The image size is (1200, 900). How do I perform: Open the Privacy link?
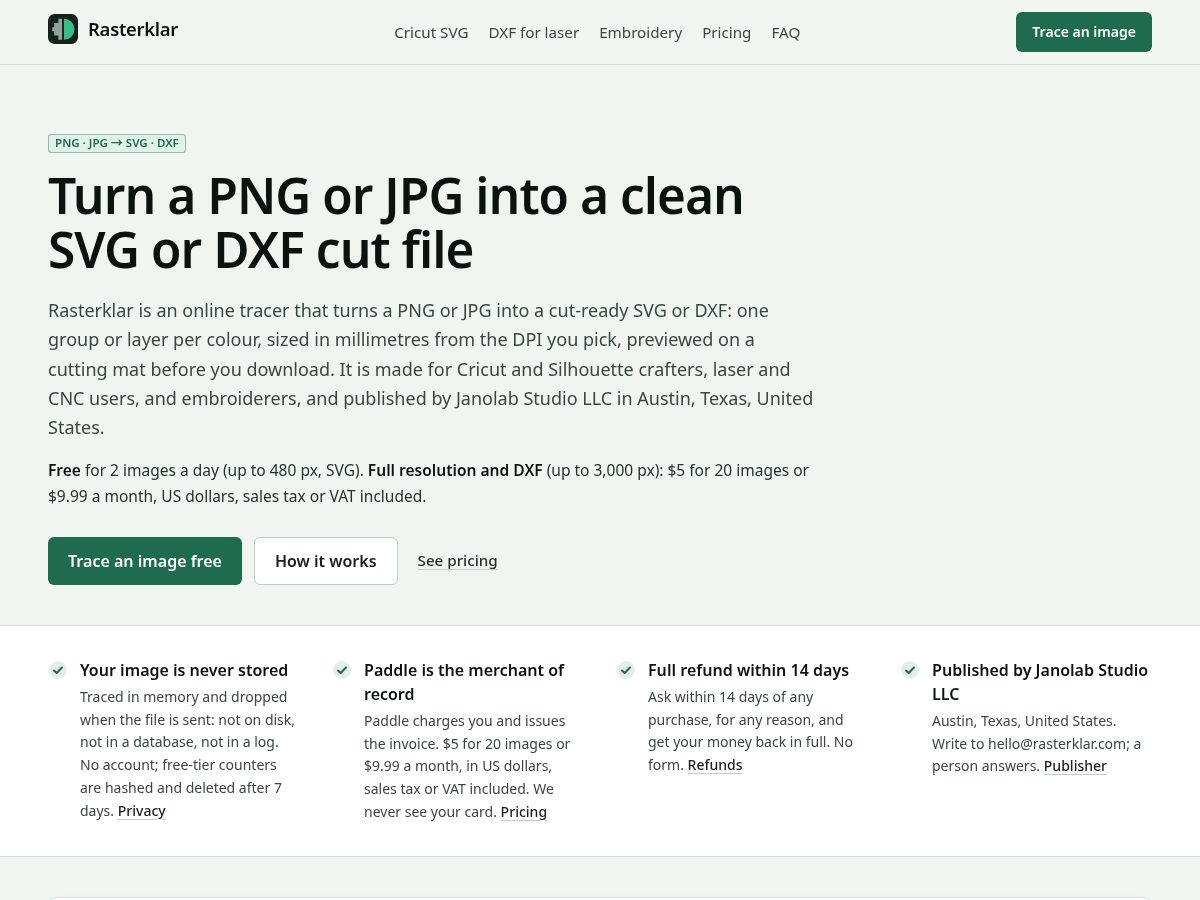point(142,811)
